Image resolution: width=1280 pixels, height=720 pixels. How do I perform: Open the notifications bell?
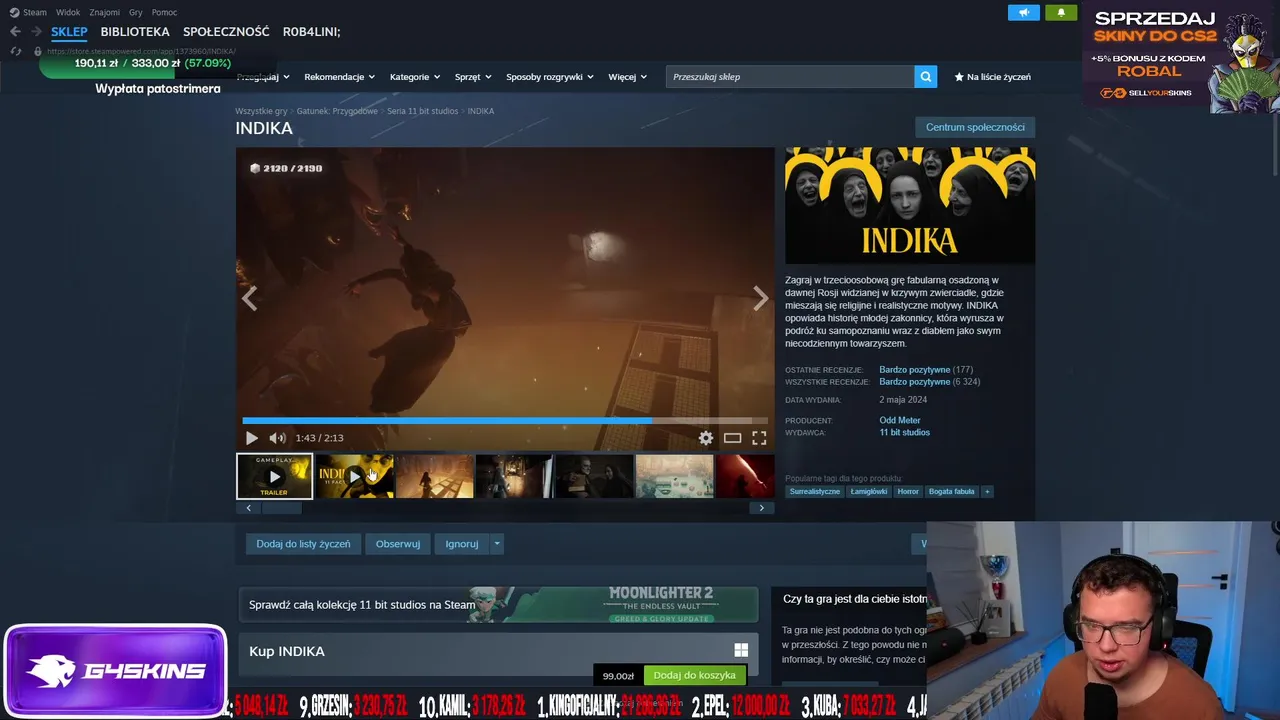pos(1061,12)
